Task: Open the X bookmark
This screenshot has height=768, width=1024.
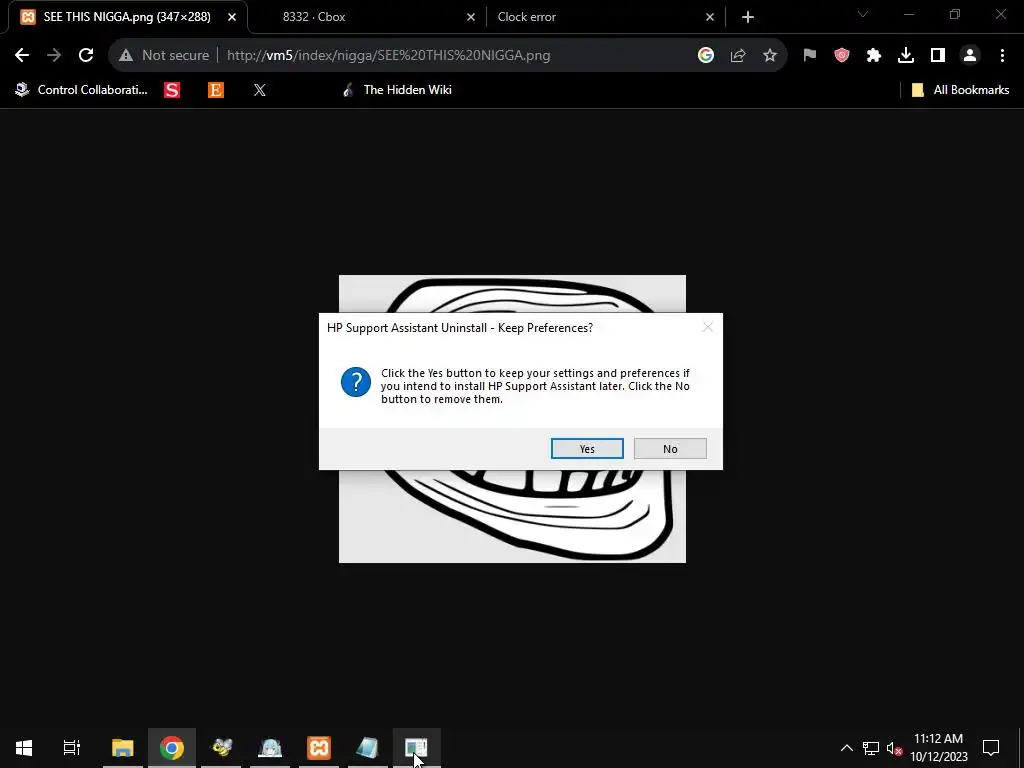Action: (x=260, y=90)
